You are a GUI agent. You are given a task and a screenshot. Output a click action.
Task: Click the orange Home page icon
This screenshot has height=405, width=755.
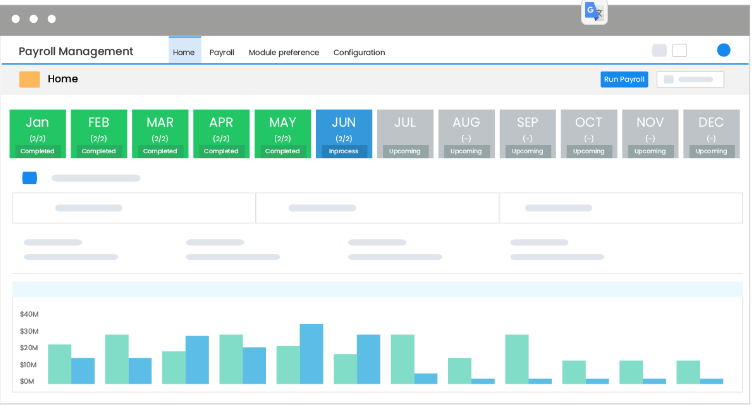(29, 79)
